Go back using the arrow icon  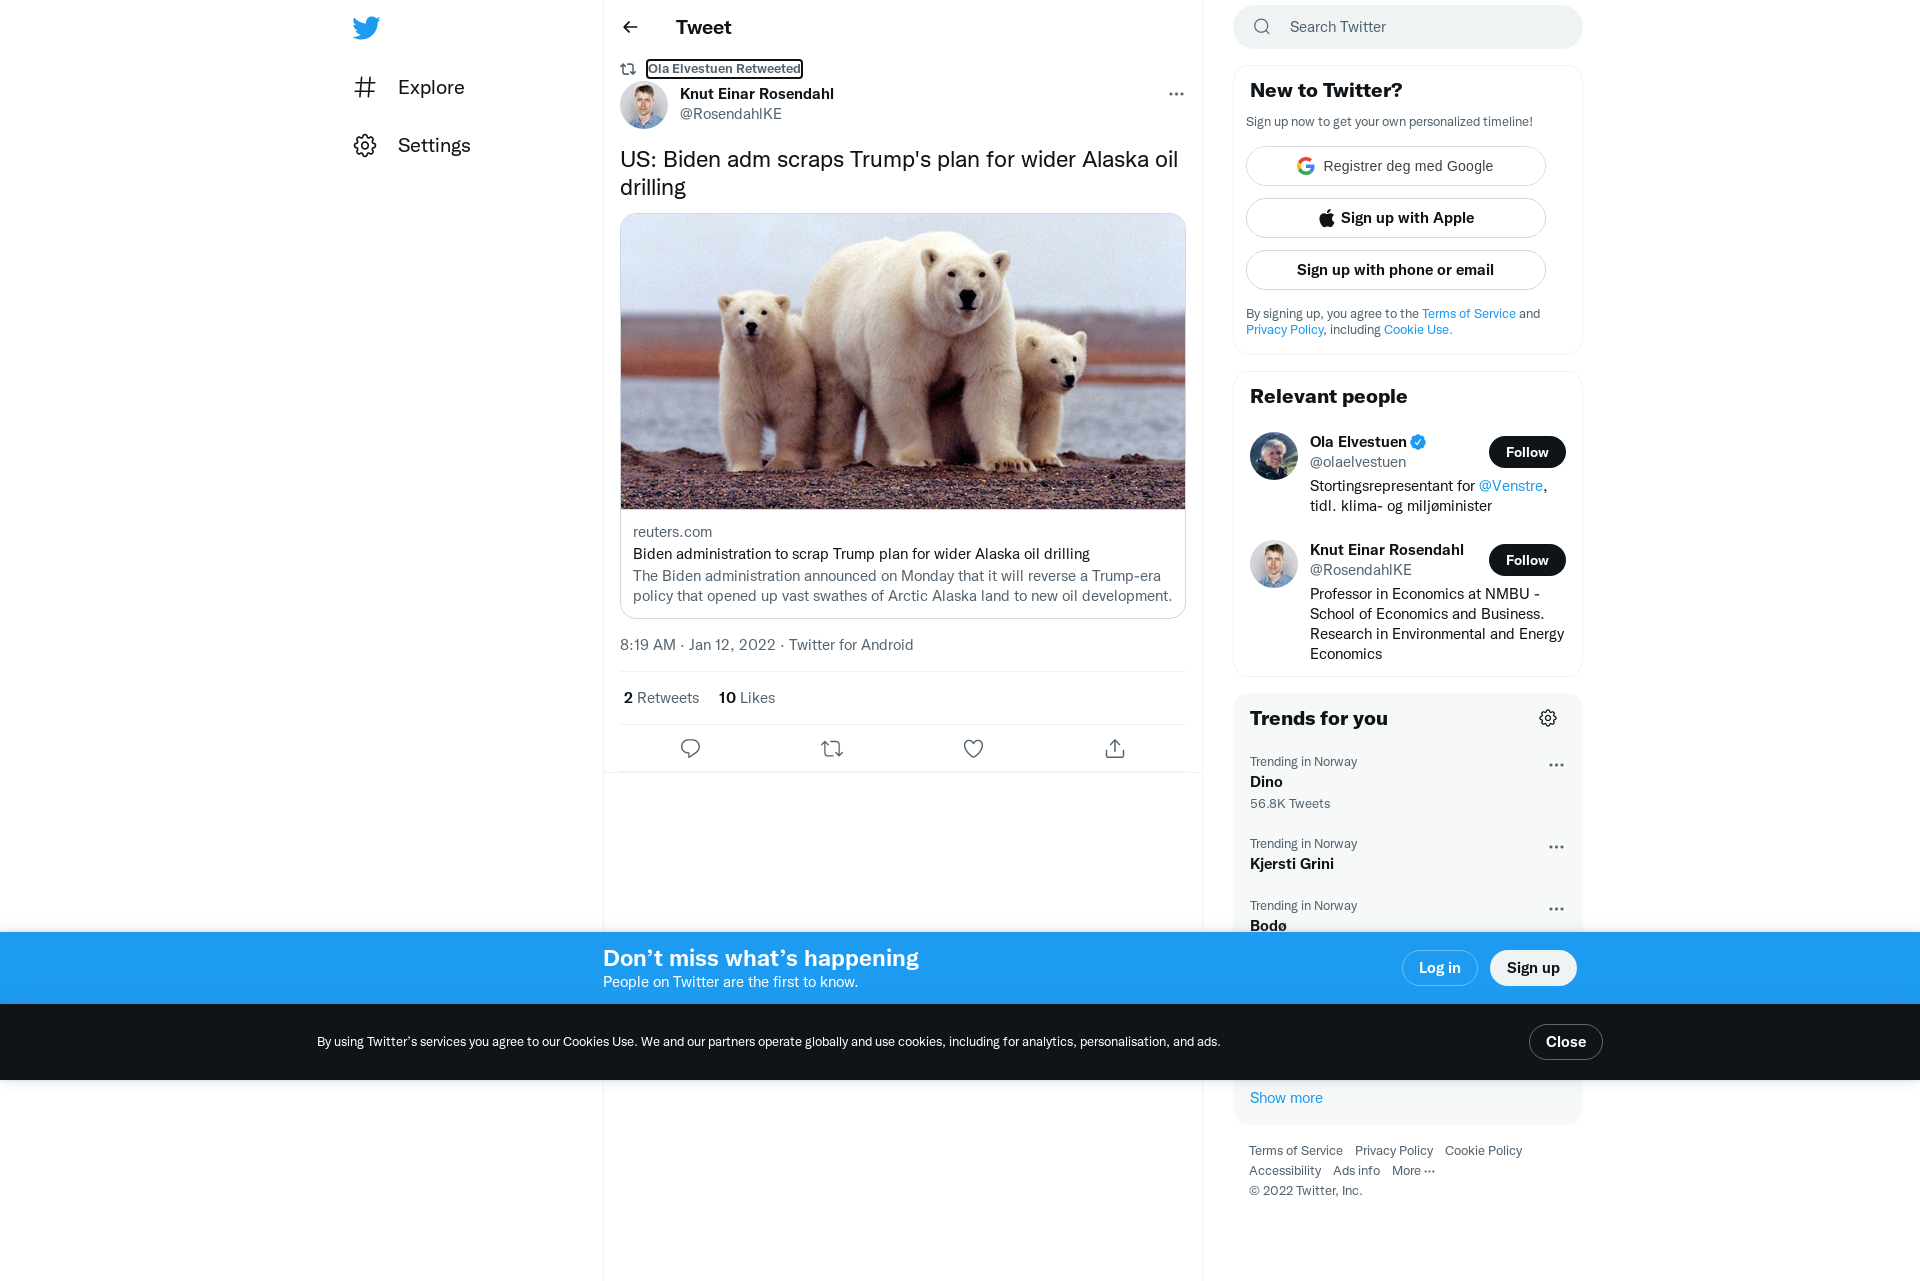pos(630,27)
